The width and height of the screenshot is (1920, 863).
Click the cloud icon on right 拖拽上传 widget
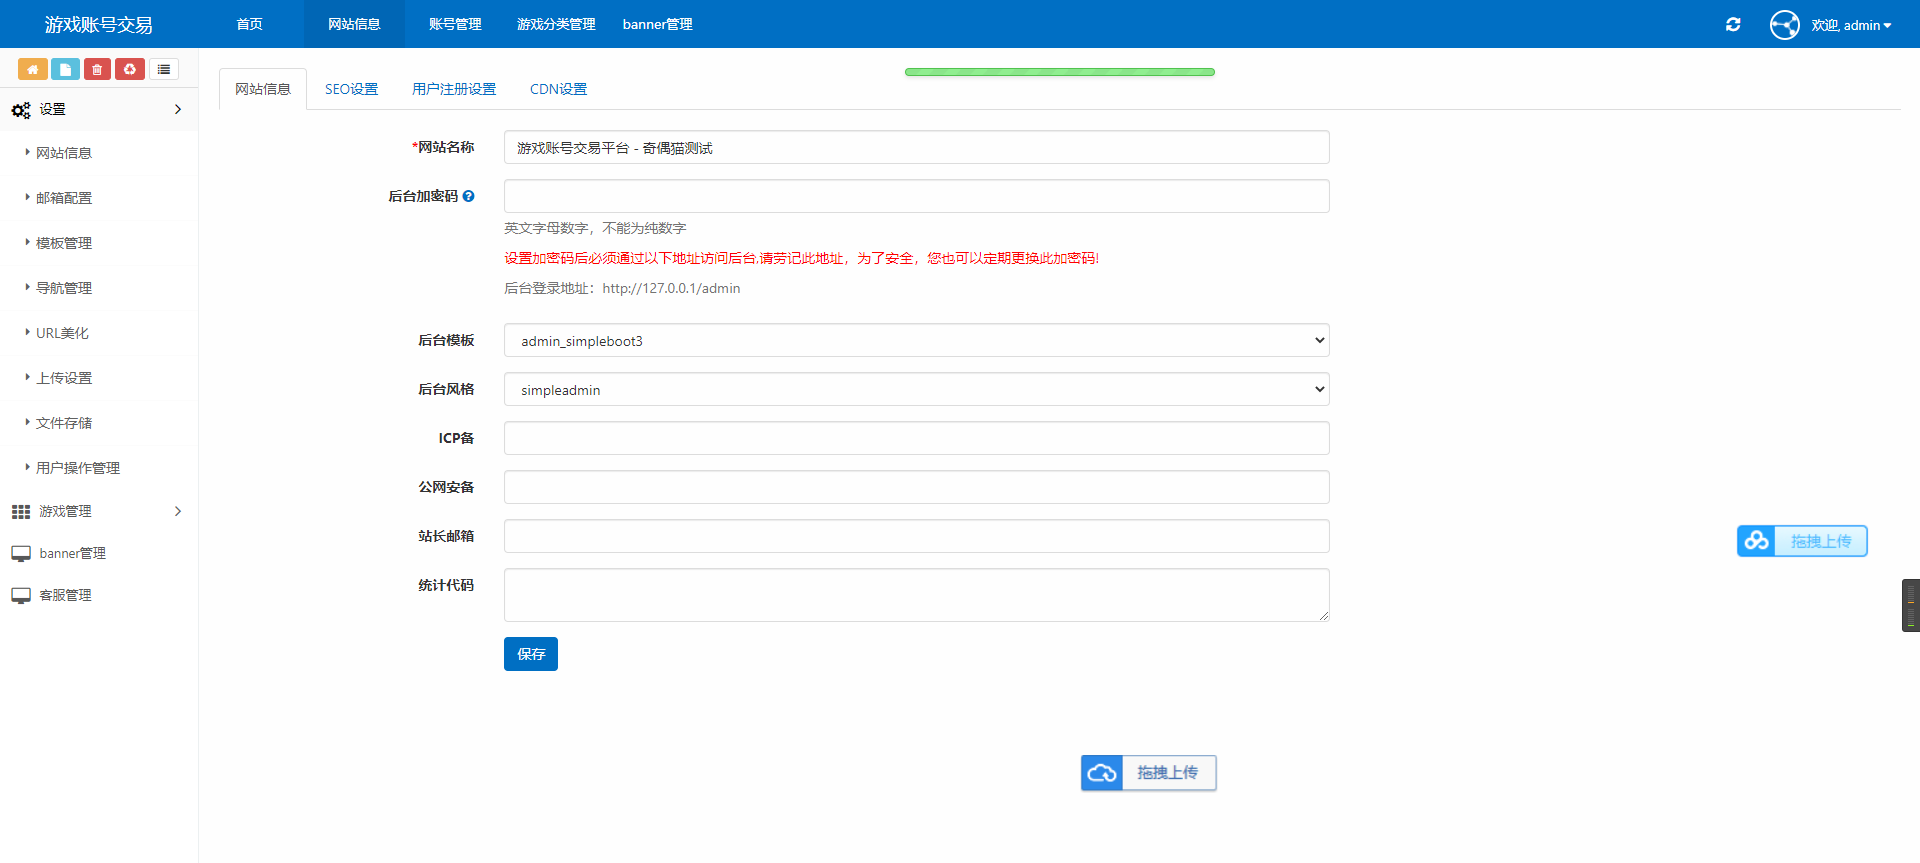1756,541
